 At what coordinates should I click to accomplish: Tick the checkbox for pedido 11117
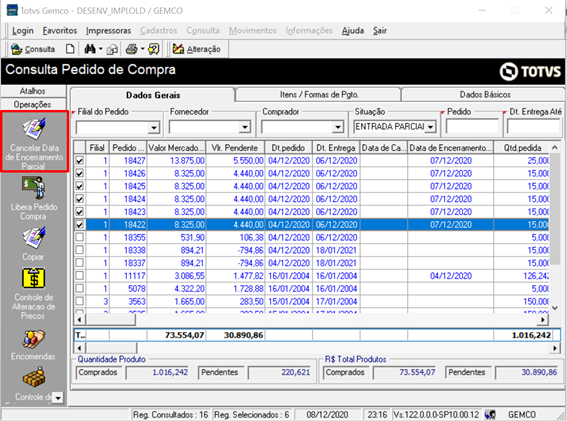click(80, 276)
